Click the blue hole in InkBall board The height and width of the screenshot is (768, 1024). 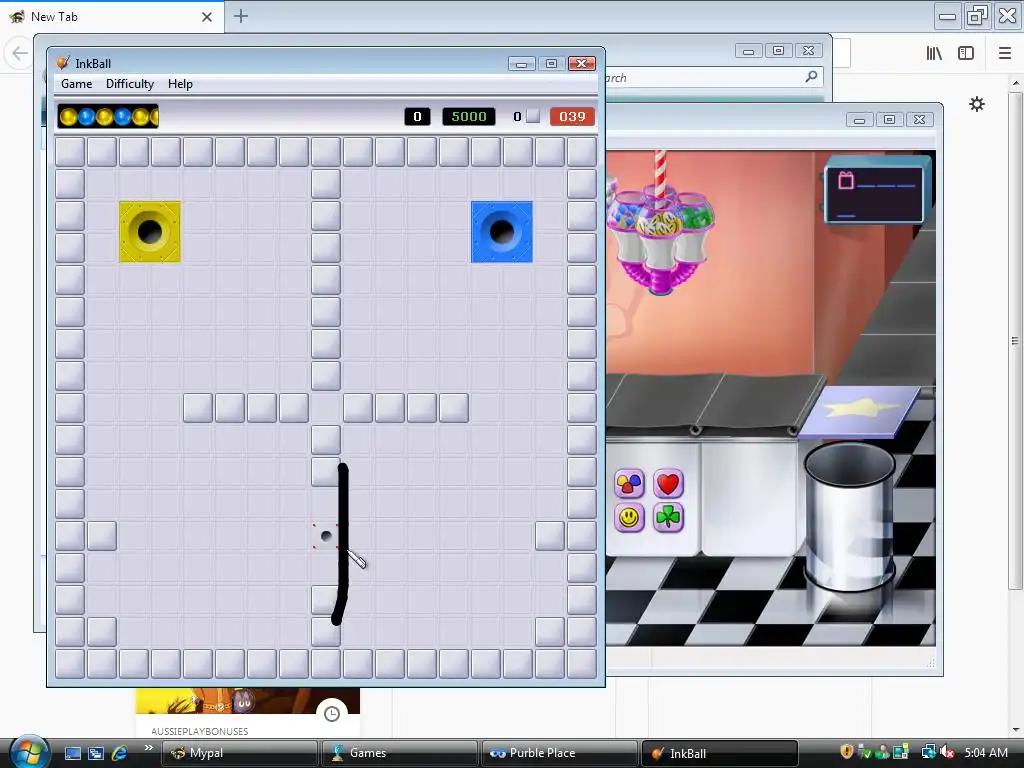click(502, 232)
